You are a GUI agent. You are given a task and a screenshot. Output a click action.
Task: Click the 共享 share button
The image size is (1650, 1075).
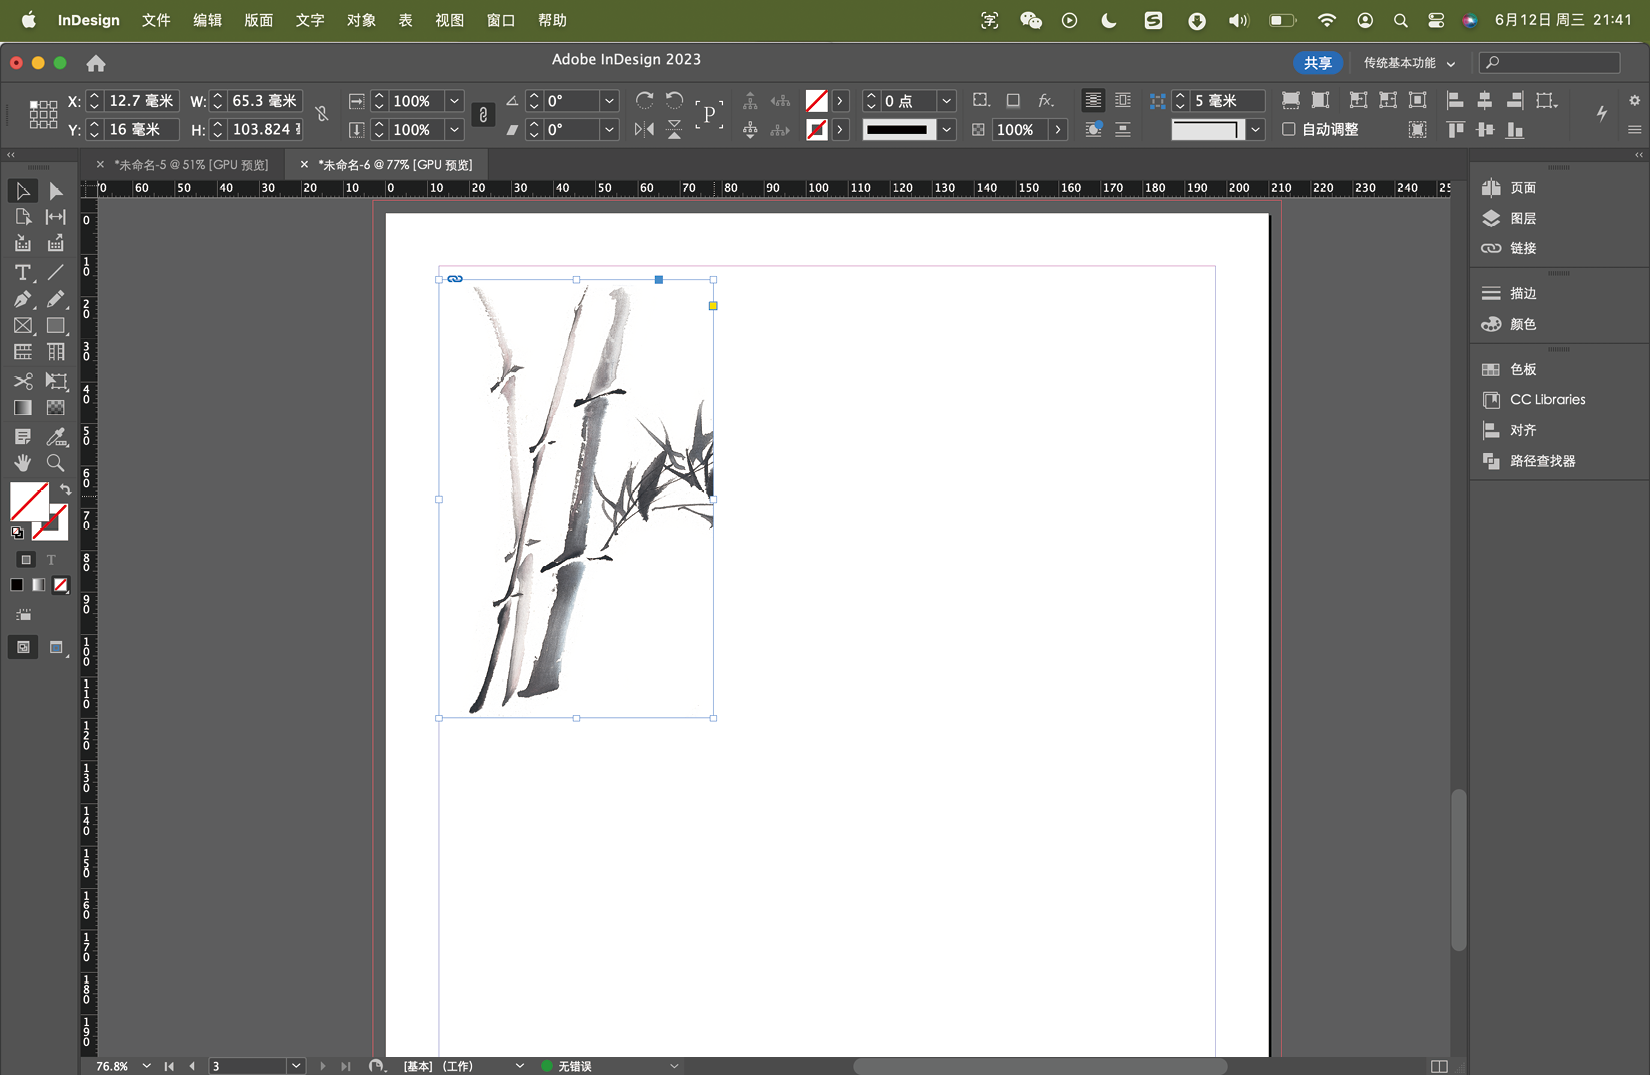pos(1317,63)
